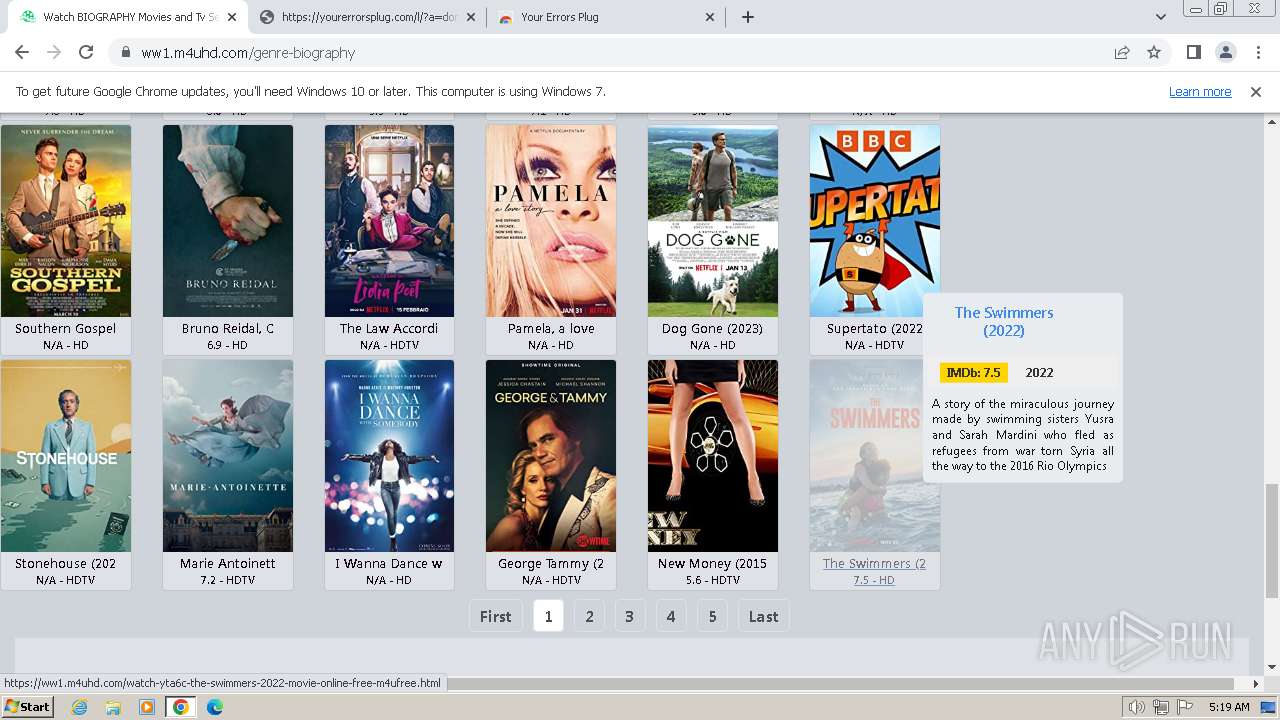
Task: Open The Law According to Lidia Poet poster
Action: pyautogui.click(x=389, y=221)
